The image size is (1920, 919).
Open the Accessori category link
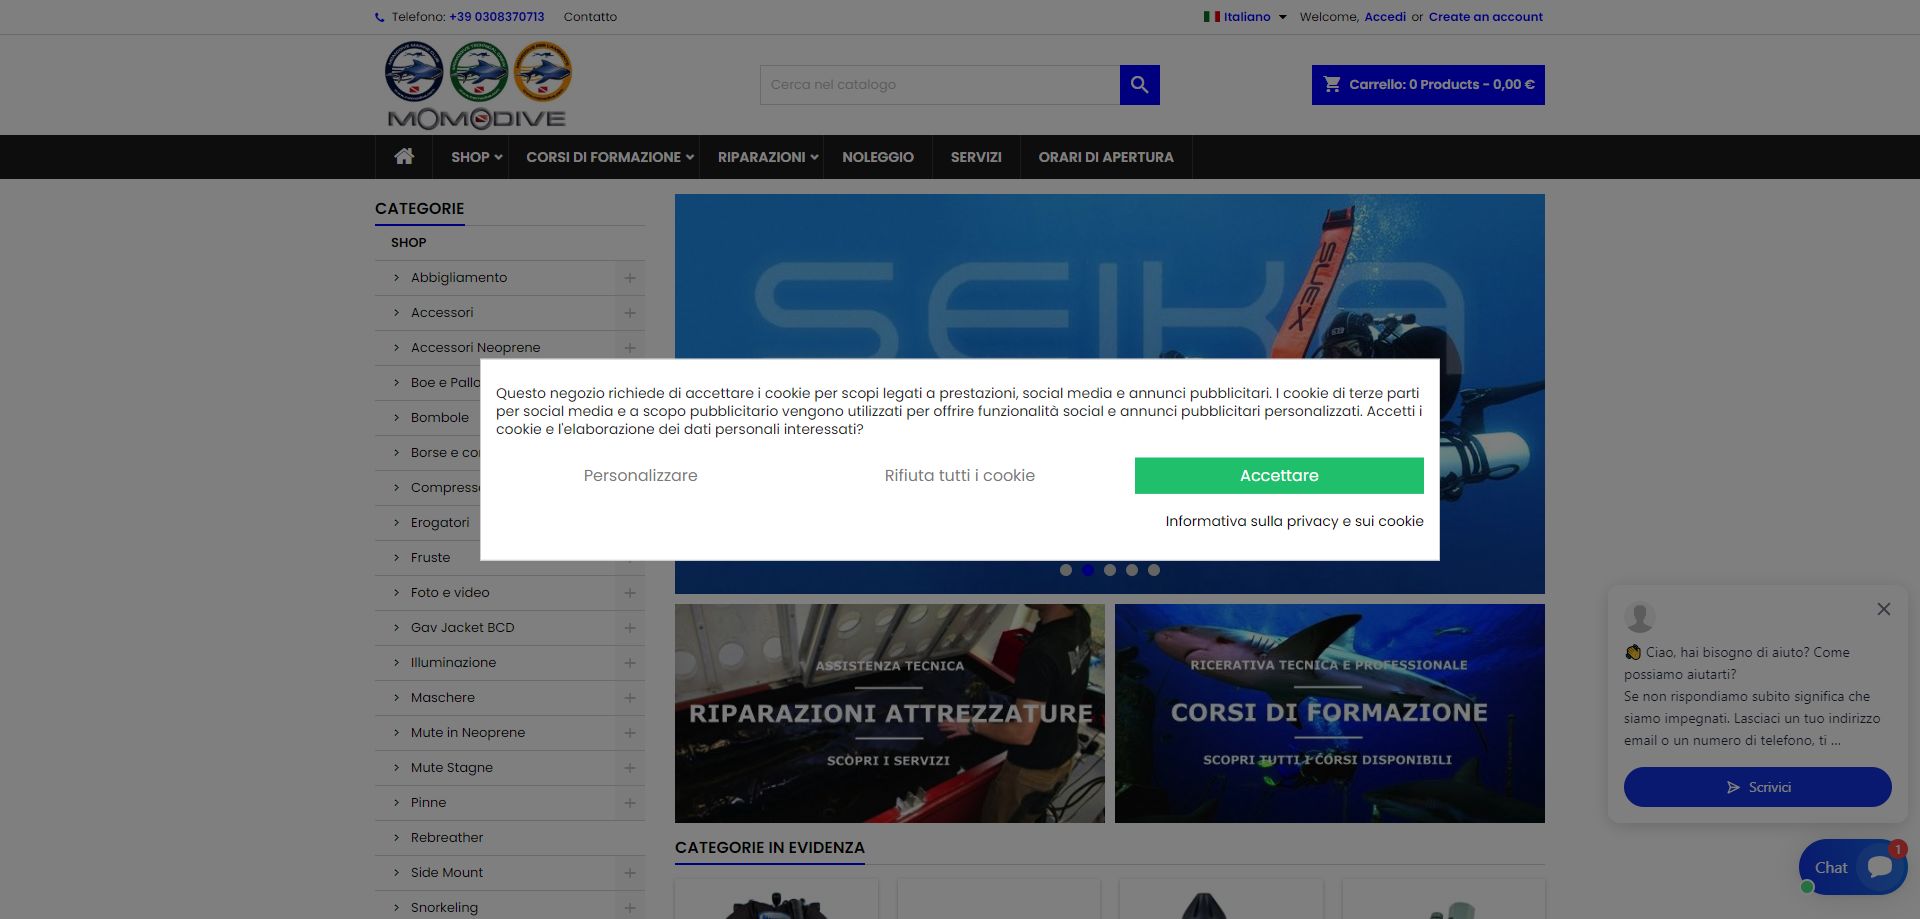(442, 313)
